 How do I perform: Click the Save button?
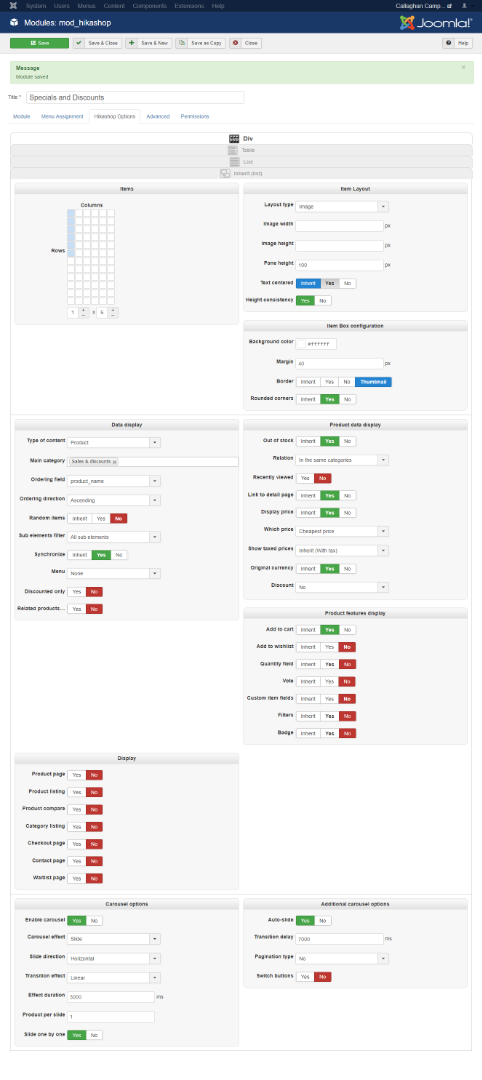coord(39,43)
